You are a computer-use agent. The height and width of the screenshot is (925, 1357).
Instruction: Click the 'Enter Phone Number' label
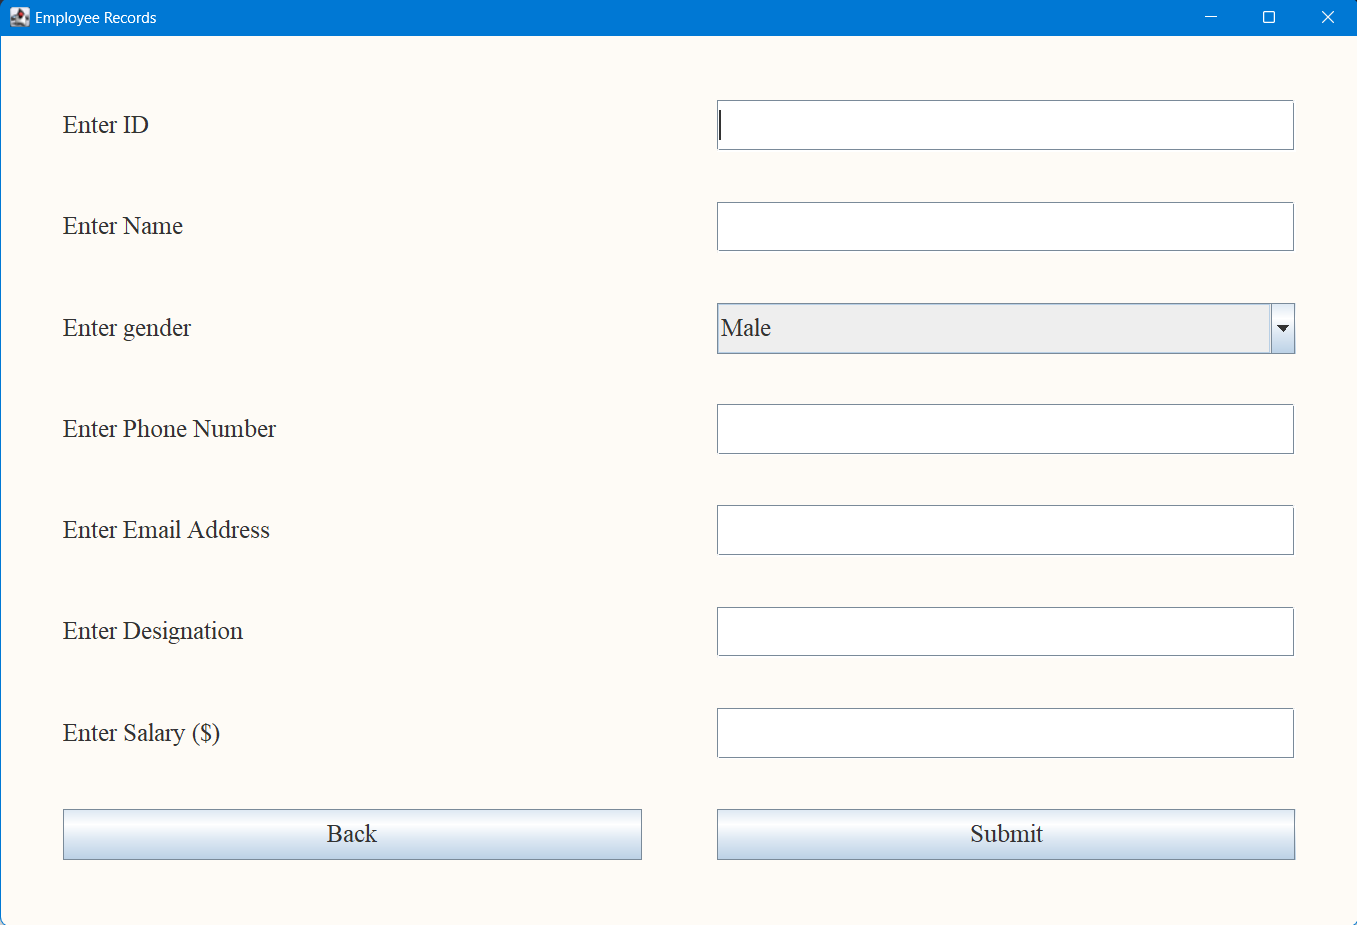click(x=169, y=429)
